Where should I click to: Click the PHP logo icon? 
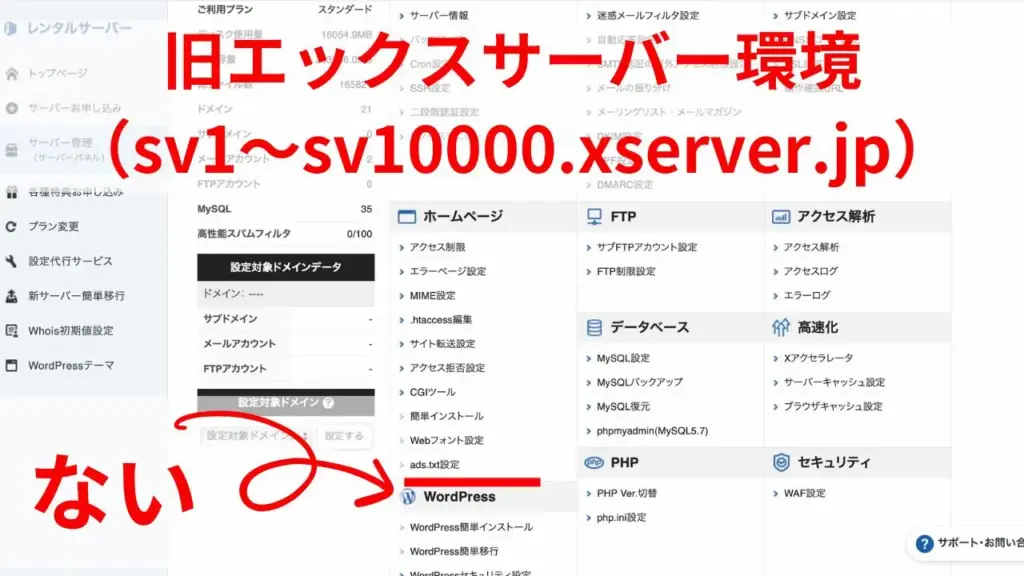(x=594, y=462)
